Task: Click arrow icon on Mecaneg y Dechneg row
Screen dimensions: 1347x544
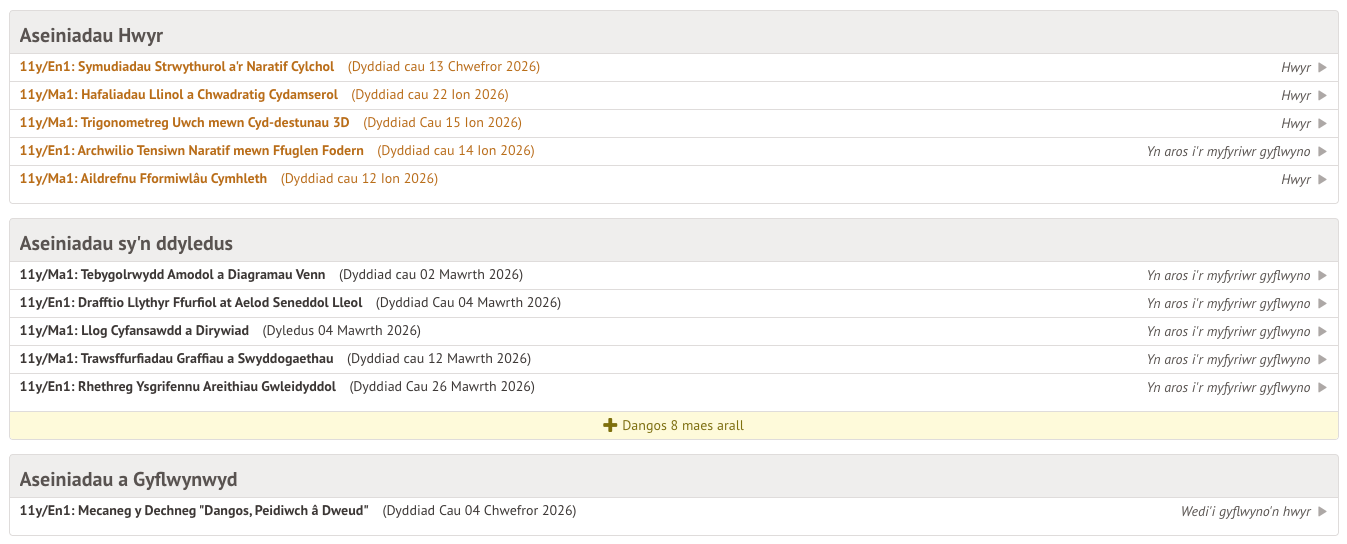Action: (1322, 512)
